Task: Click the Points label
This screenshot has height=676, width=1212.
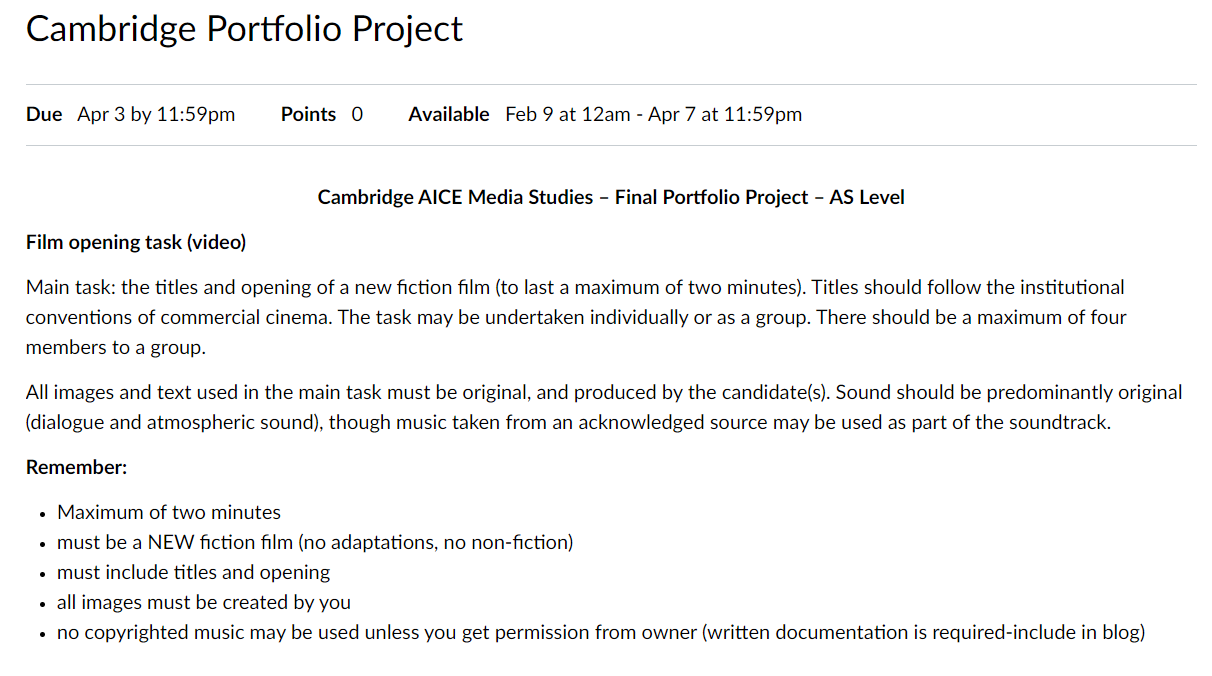Action: point(308,114)
